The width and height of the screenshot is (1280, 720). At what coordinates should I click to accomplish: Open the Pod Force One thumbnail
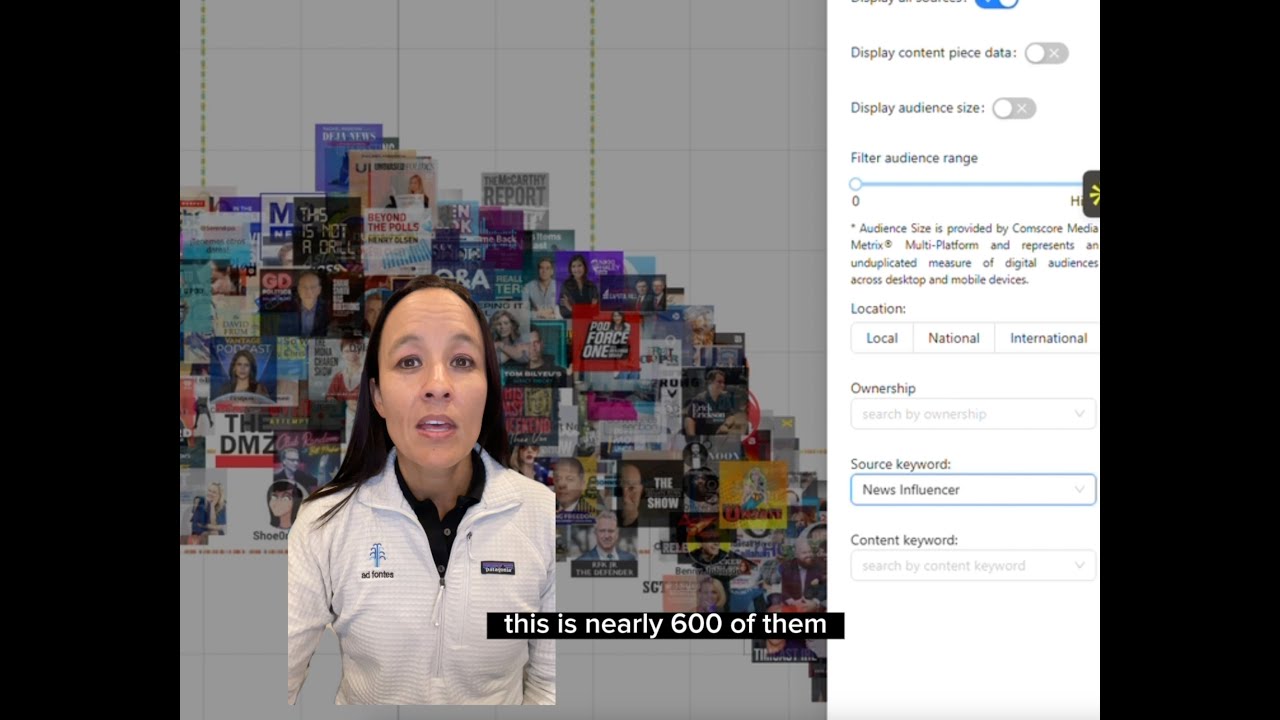point(607,338)
